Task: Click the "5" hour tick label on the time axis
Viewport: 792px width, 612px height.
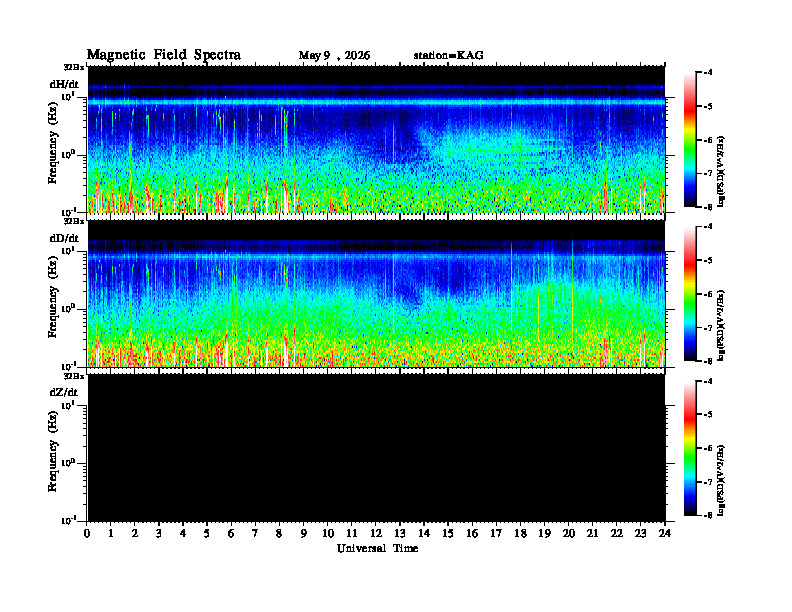Action: (207, 534)
